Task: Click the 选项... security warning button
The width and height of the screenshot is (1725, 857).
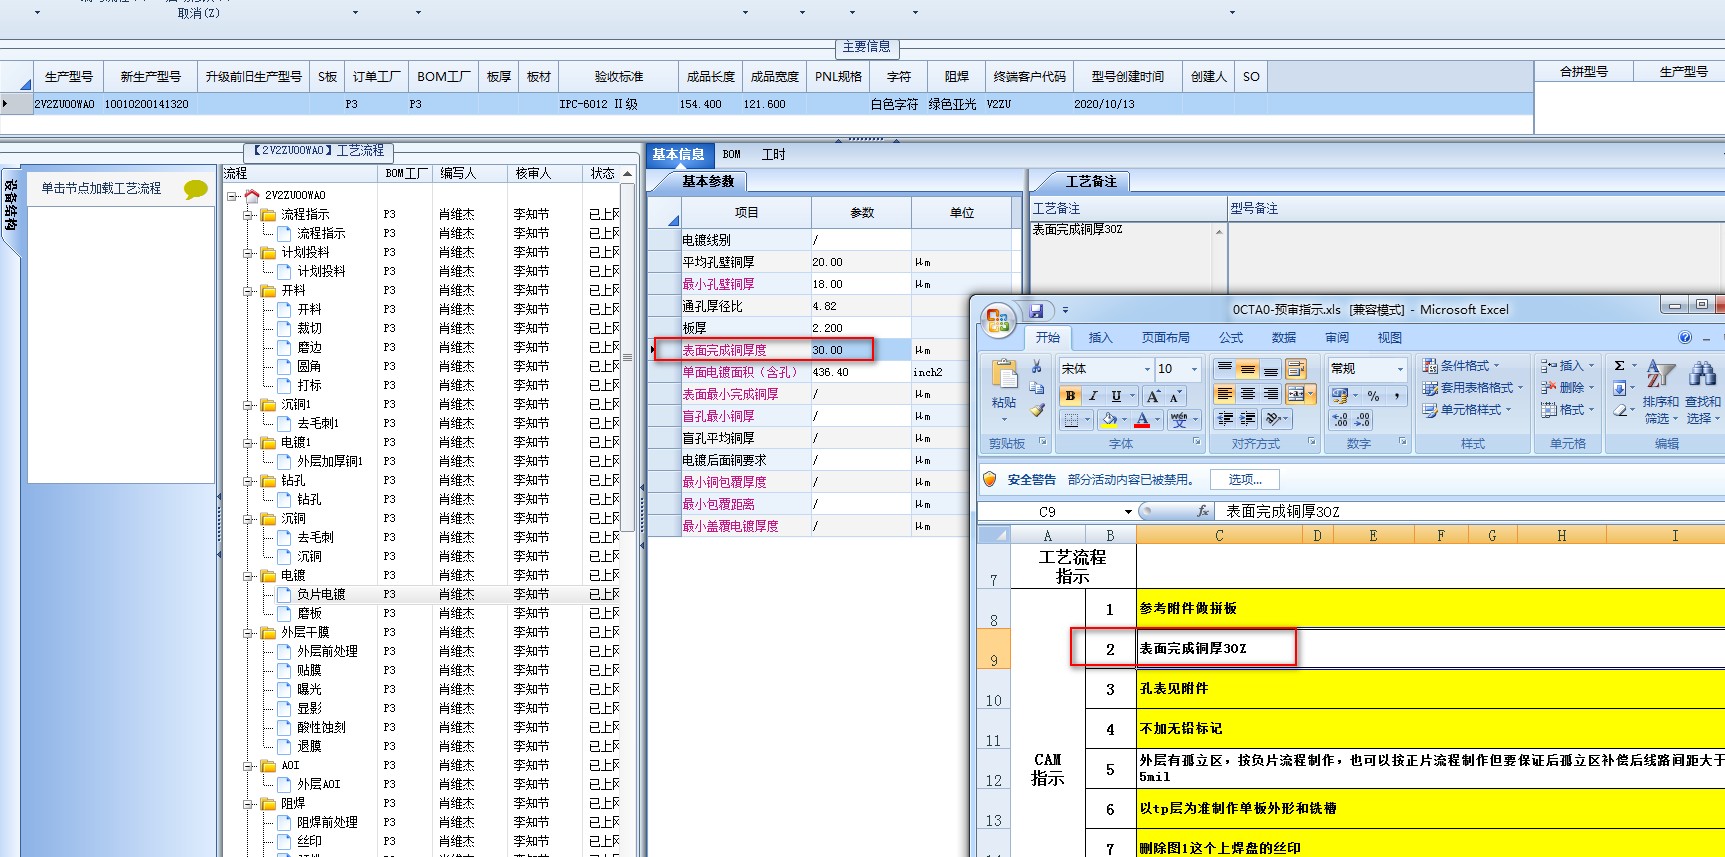Action: click(1245, 480)
